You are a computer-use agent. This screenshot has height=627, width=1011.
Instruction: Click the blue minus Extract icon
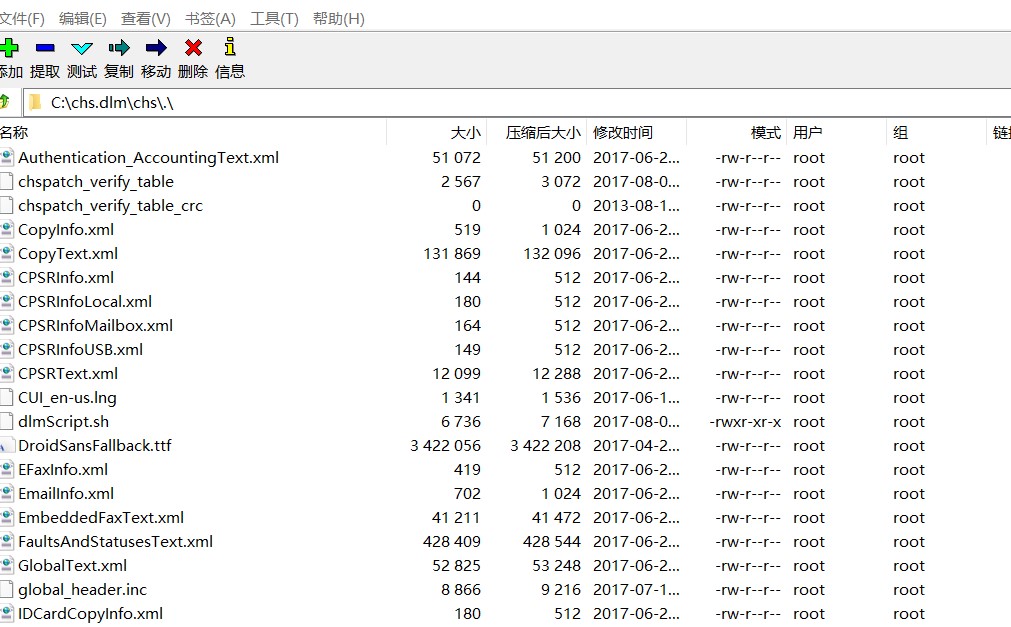[45, 48]
